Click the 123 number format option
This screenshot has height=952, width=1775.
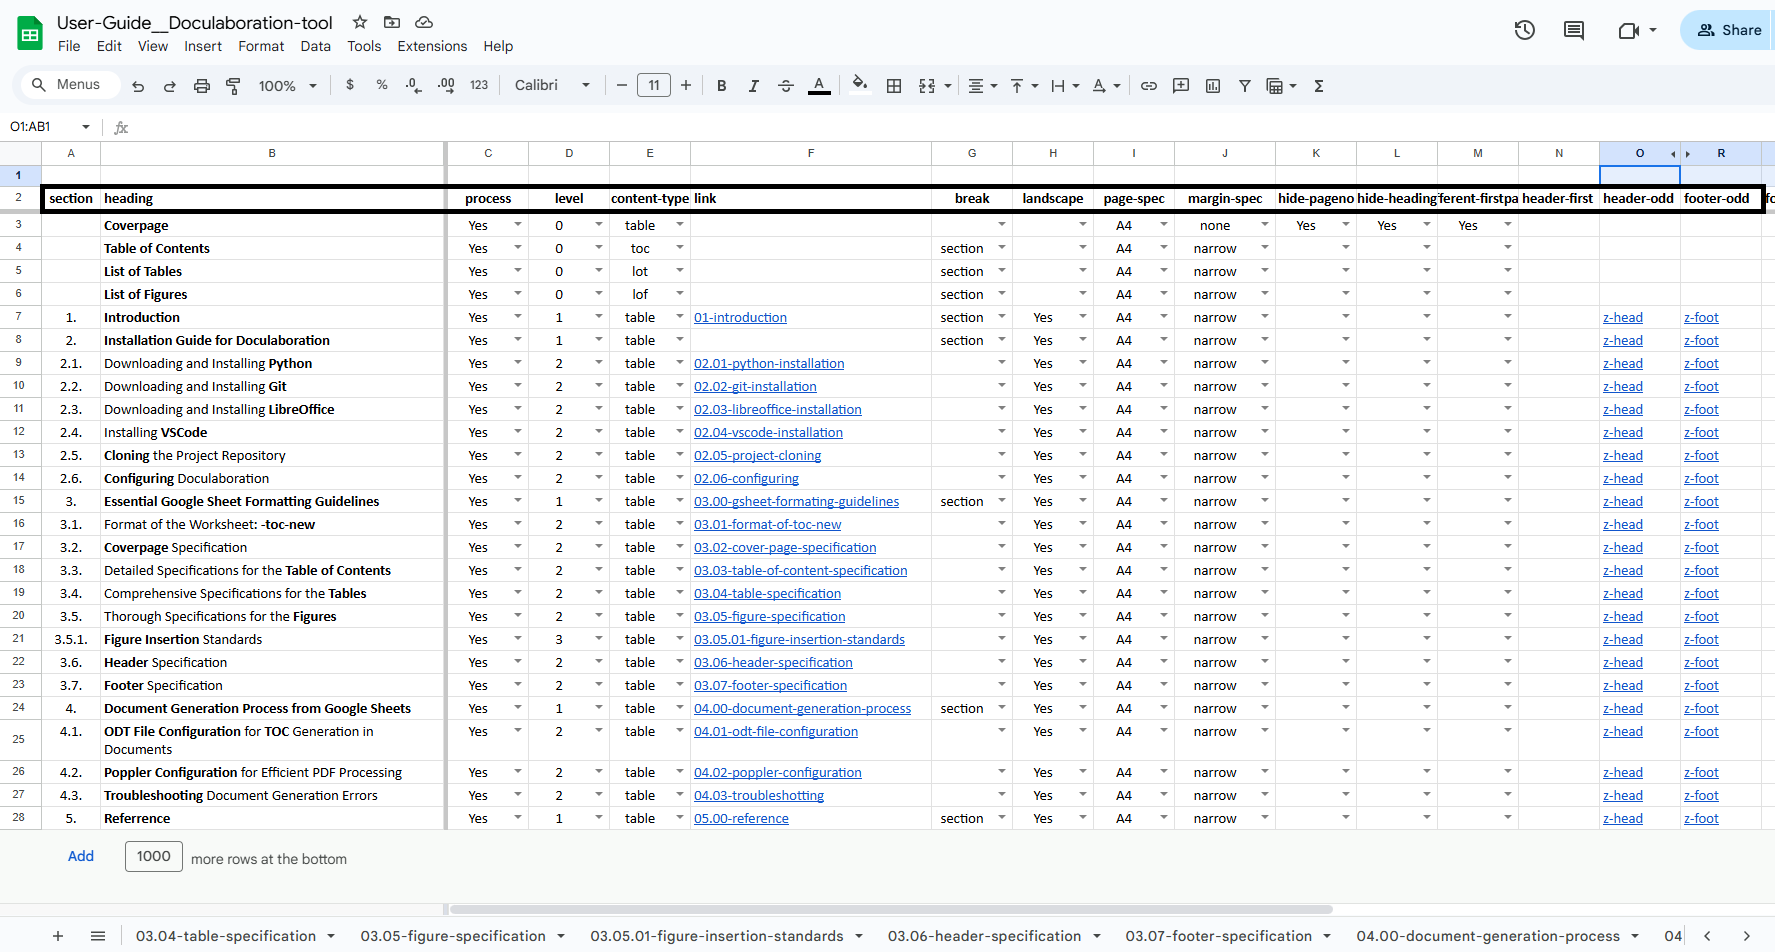[x=479, y=85]
